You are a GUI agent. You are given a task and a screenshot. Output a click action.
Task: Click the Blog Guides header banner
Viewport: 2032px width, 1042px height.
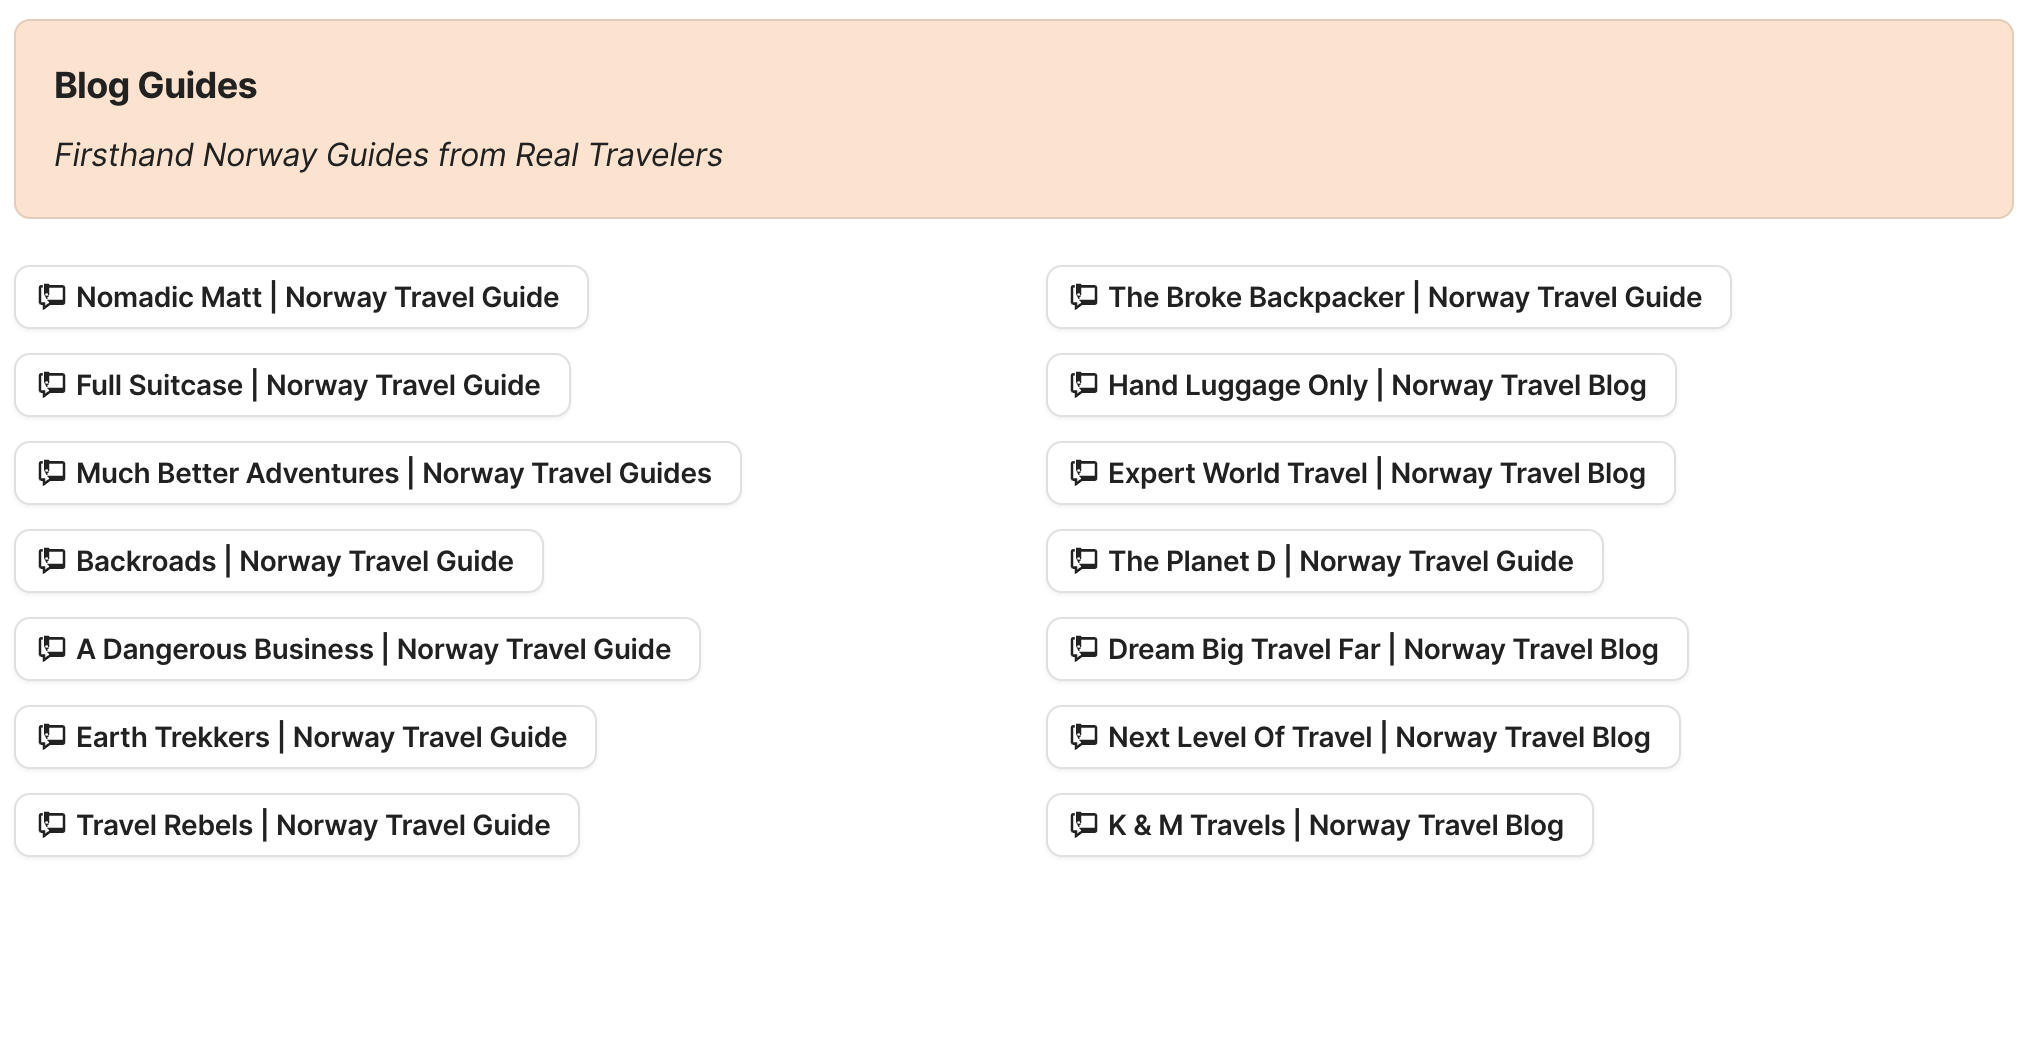[x=1016, y=119]
